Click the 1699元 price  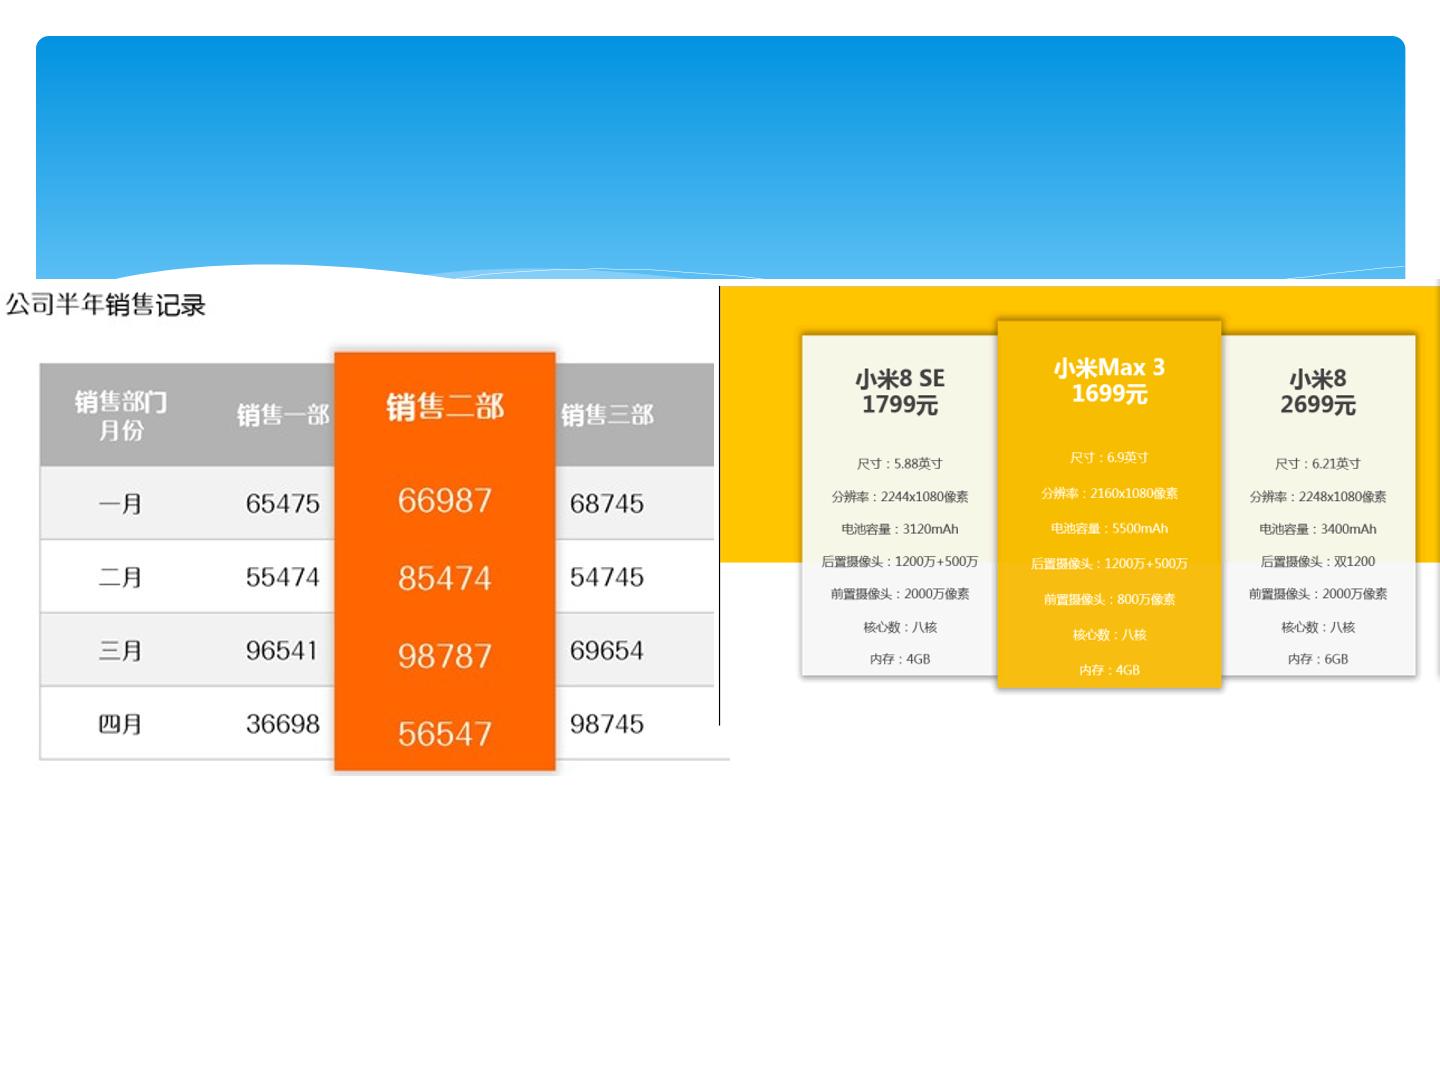[1109, 394]
